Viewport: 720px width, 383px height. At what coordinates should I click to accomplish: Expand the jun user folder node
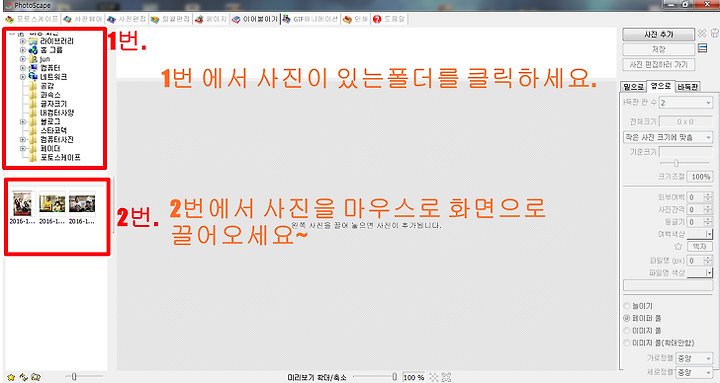22,59
